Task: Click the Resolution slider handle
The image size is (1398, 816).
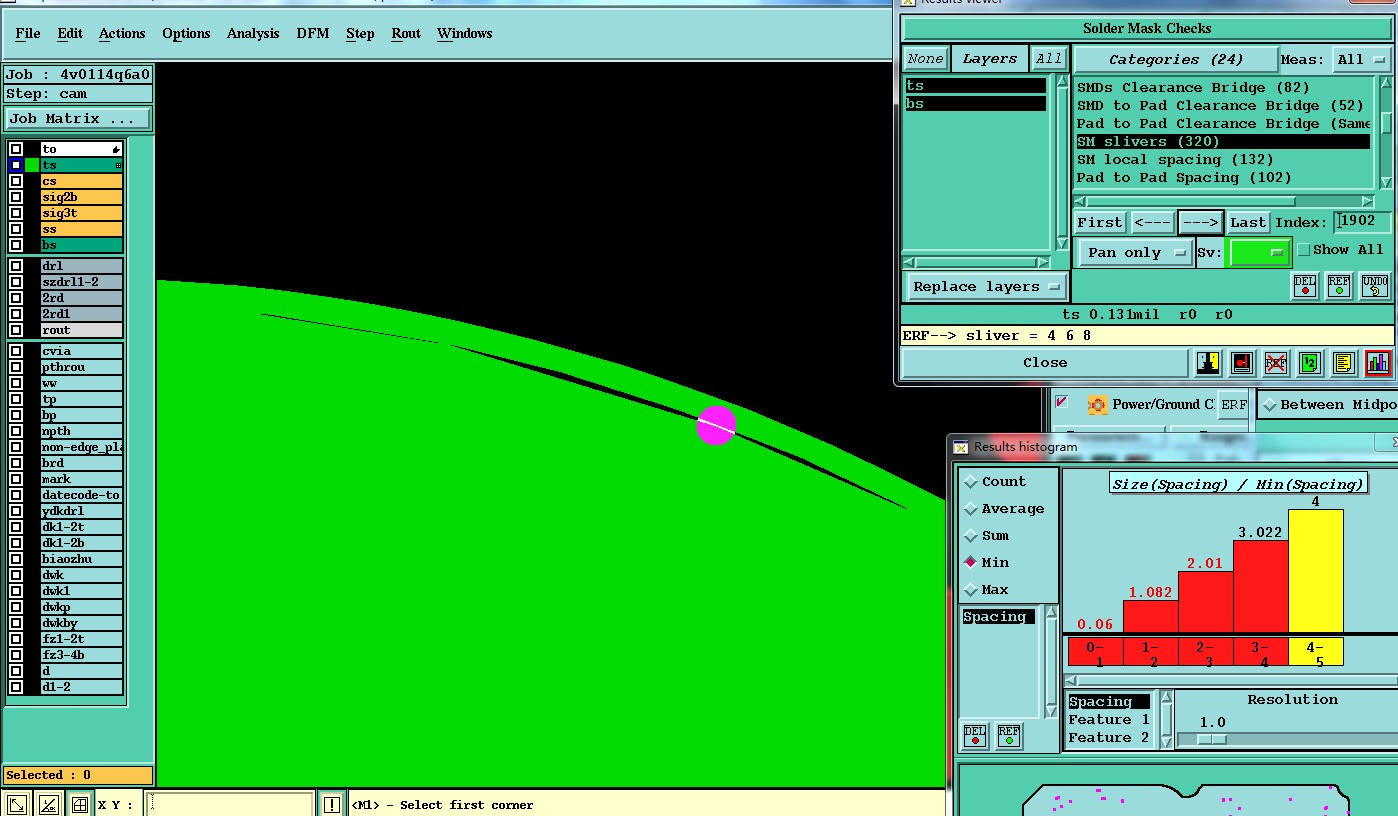Action: (1211, 739)
